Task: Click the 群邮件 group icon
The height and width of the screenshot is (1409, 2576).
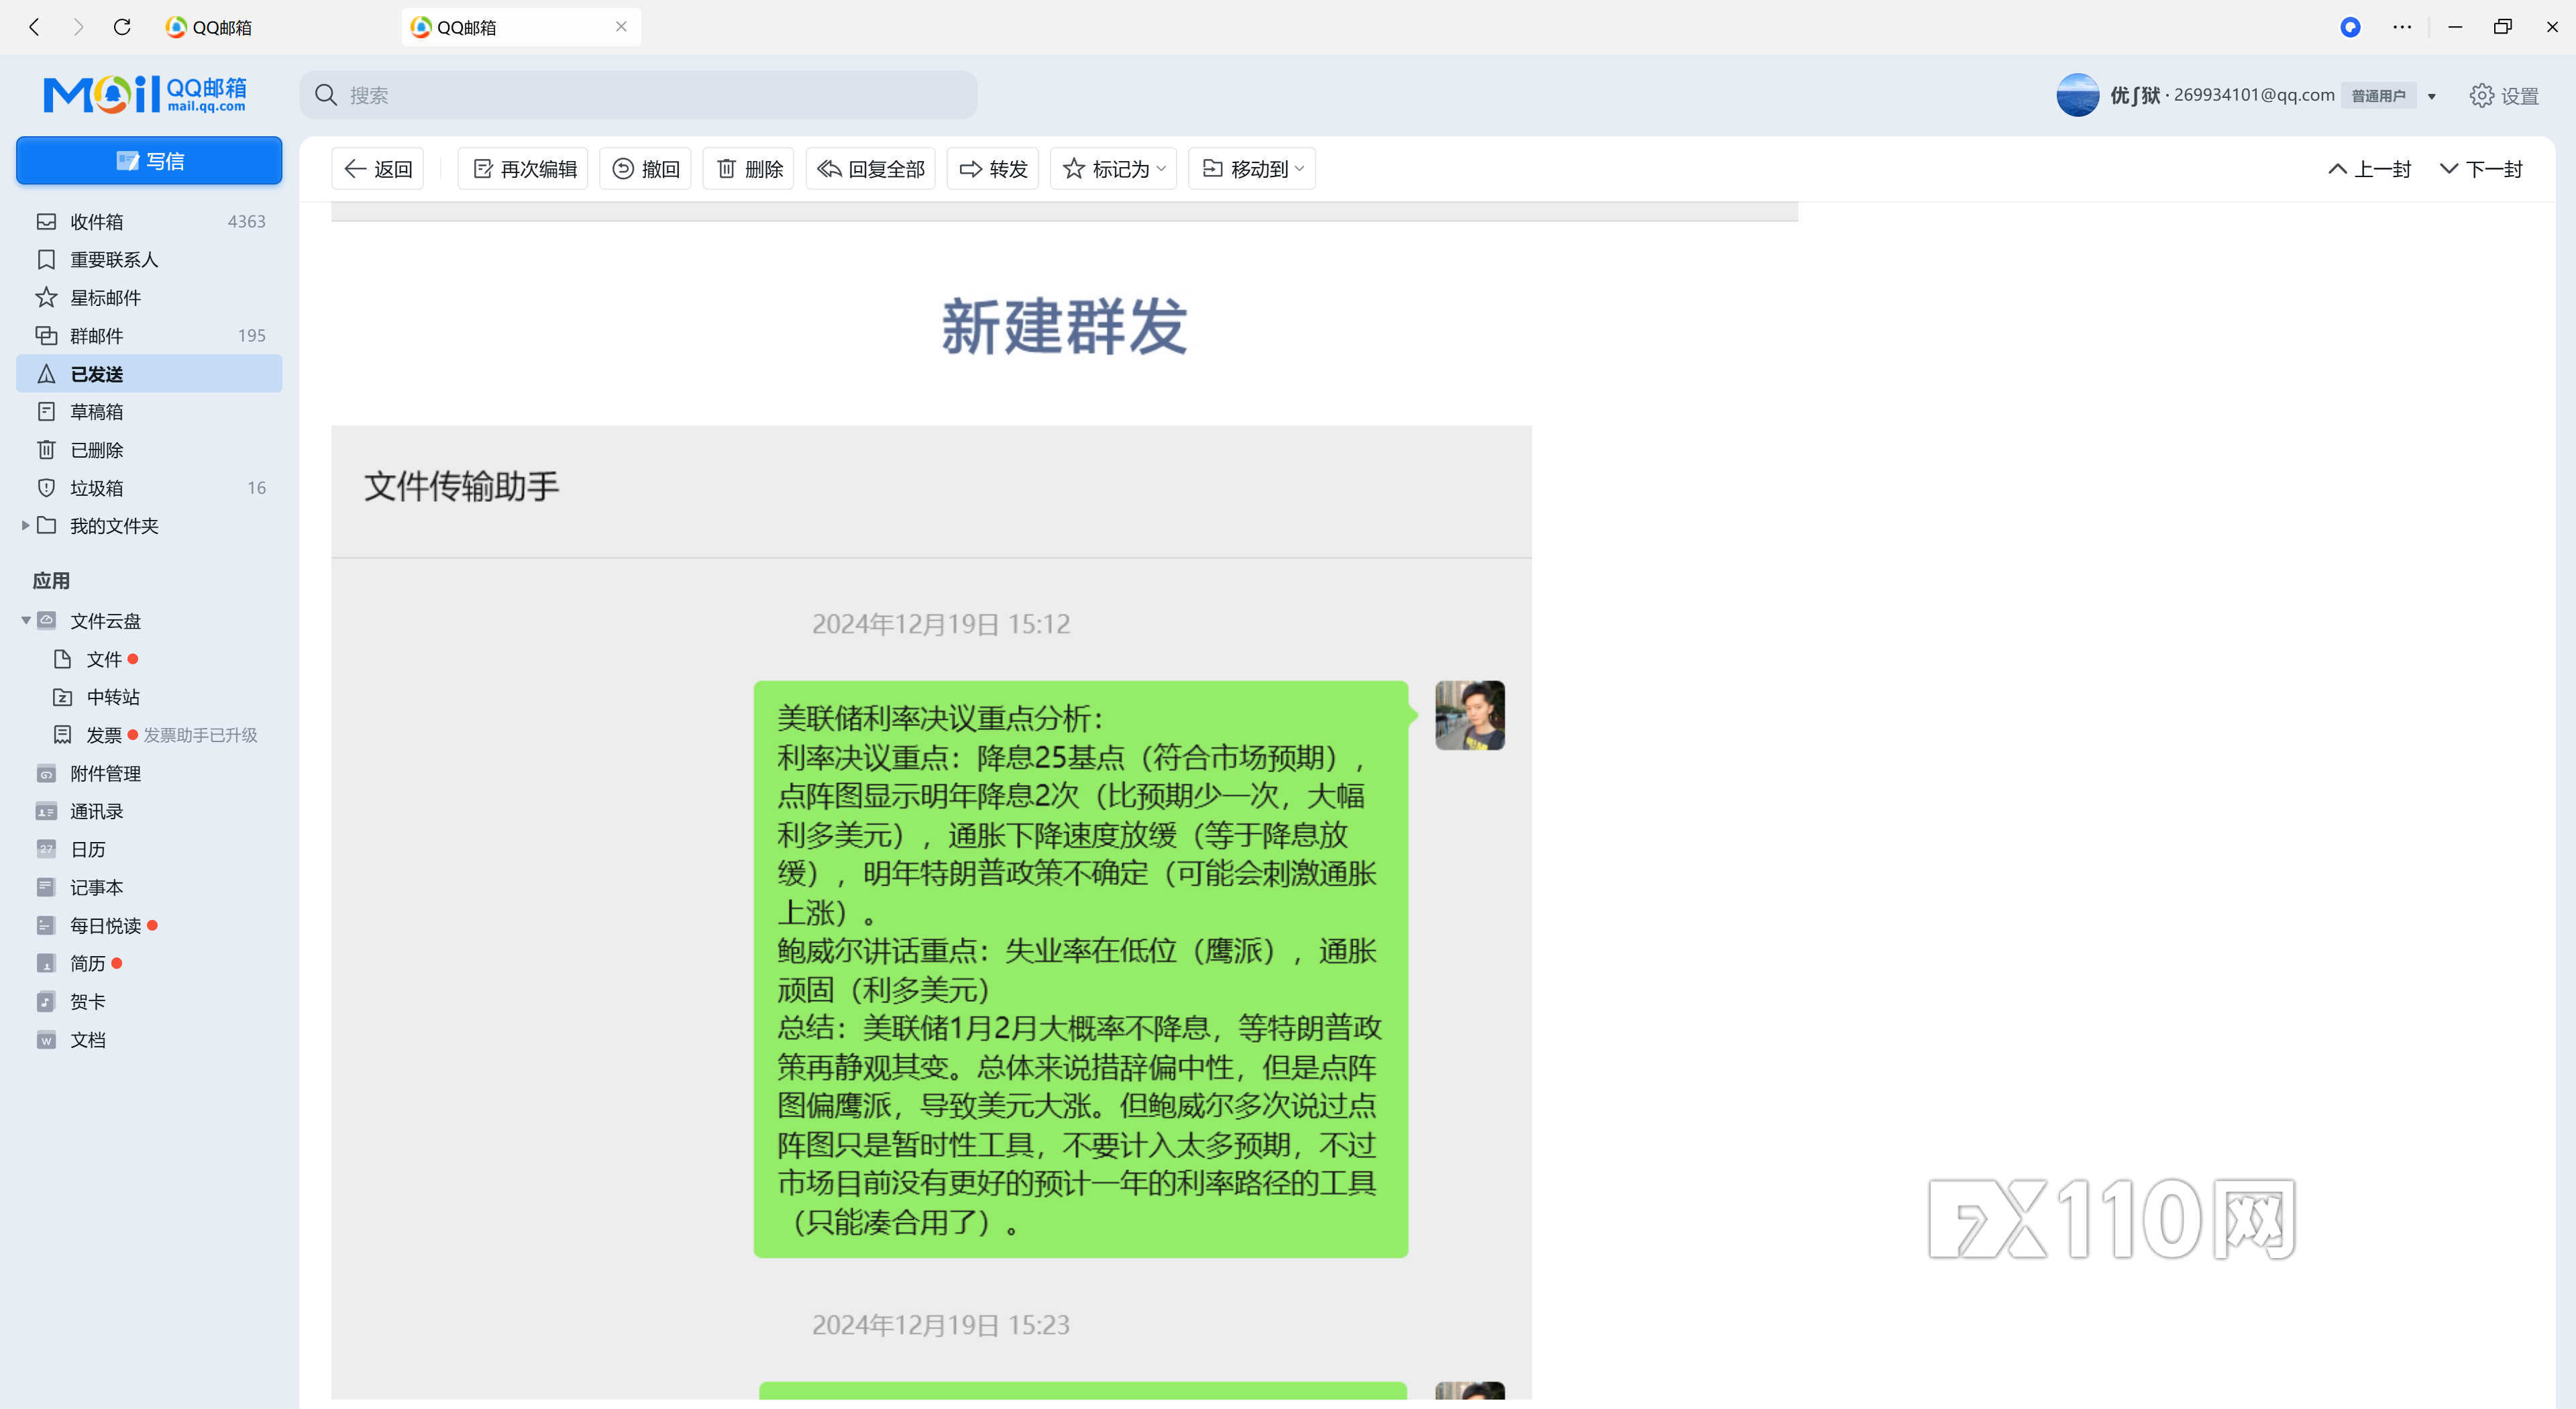Action: pyautogui.click(x=46, y=335)
